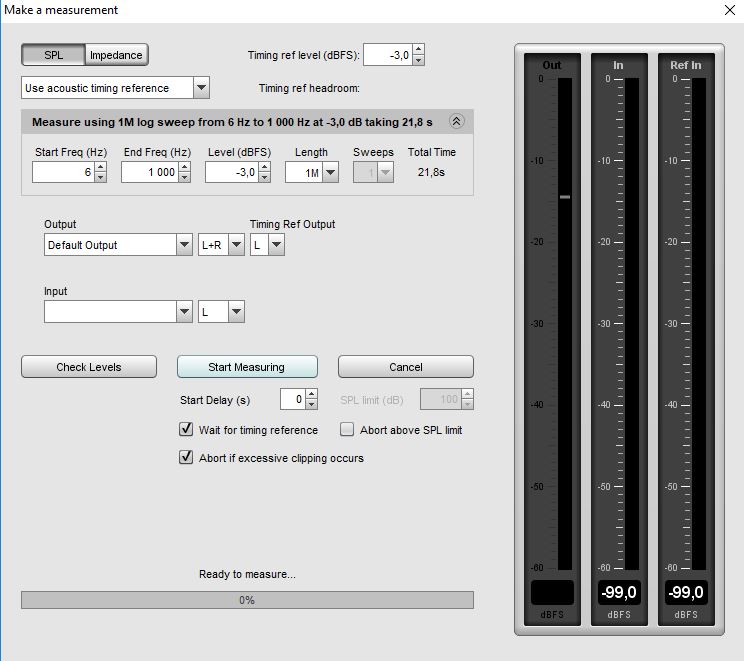
Task: Close the Make a measurement window
Action: click(x=730, y=10)
